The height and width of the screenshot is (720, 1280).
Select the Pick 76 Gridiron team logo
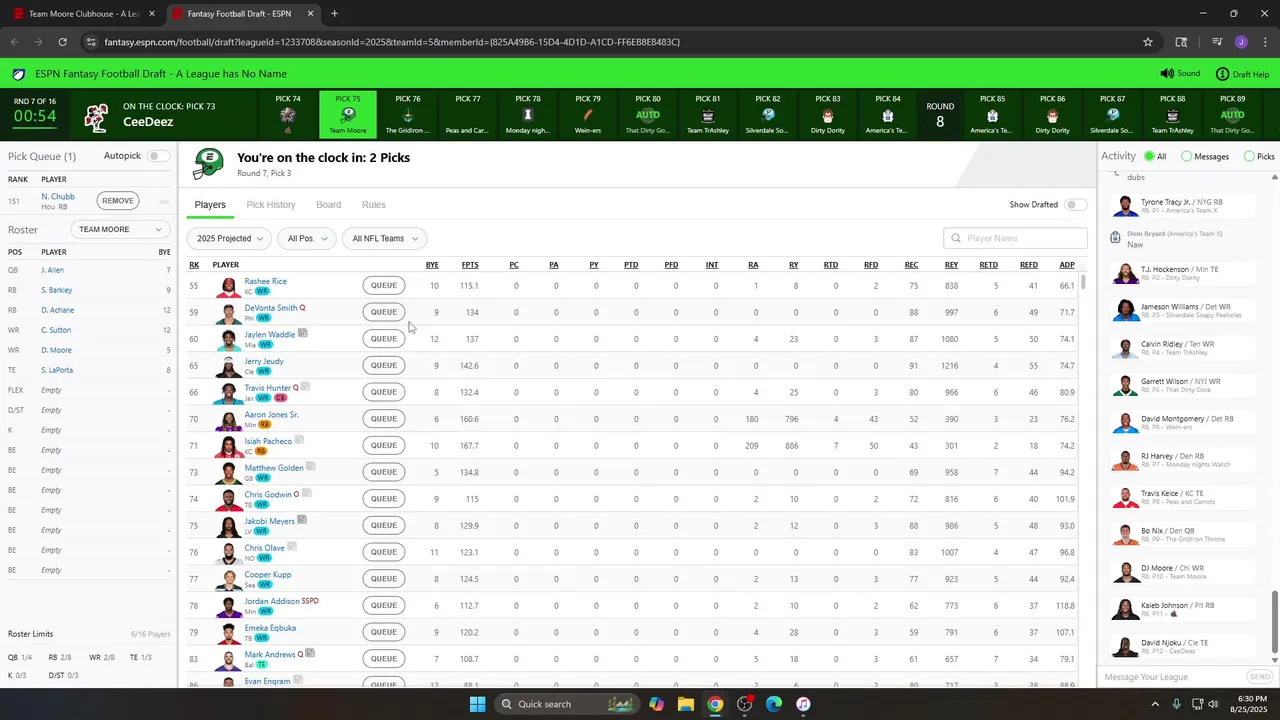click(408, 116)
